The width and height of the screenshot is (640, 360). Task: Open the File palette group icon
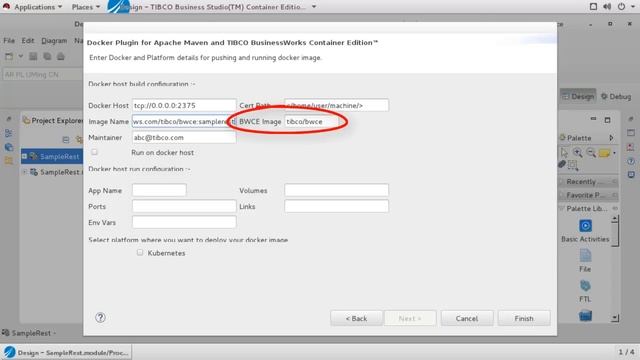[x=585, y=256]
